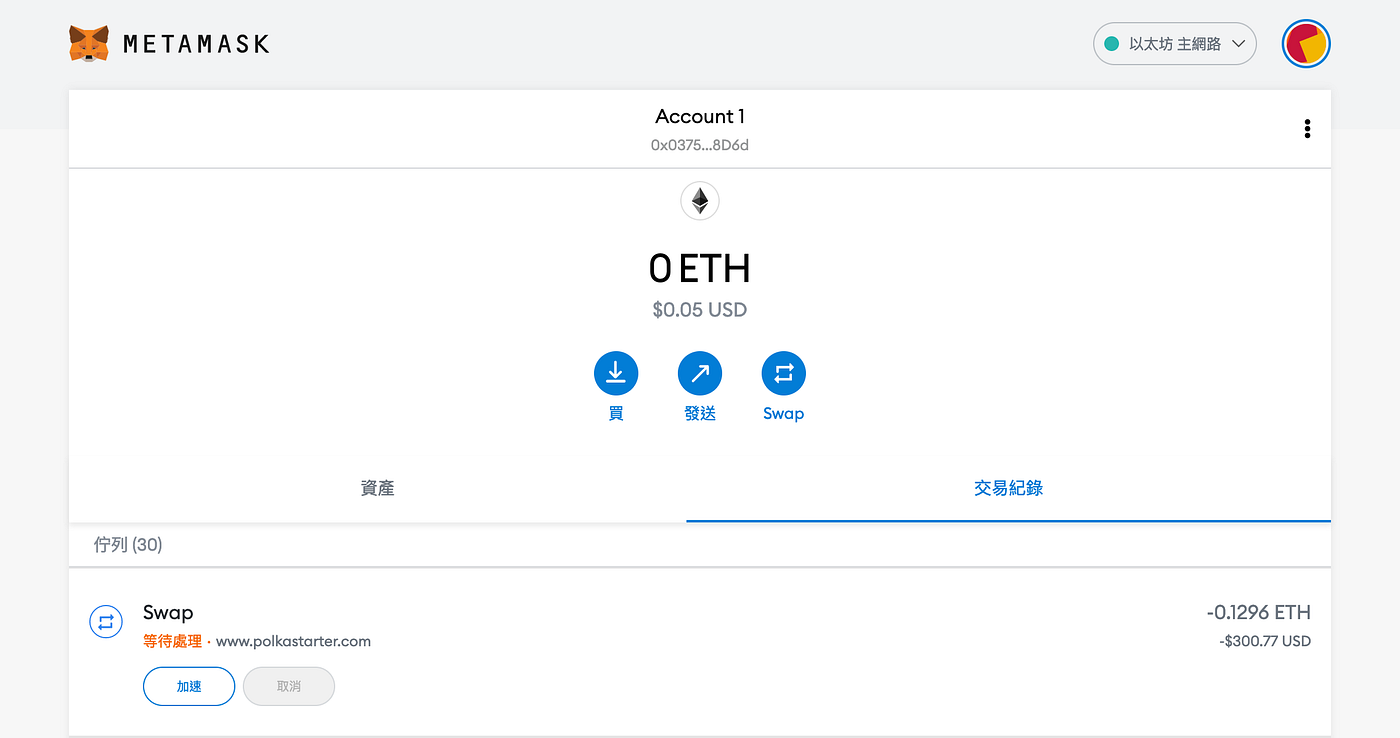Switch to the 交易紀錄 tab
The height and width of the screenshot is (738, 1400).
[x=1008, y=488]
